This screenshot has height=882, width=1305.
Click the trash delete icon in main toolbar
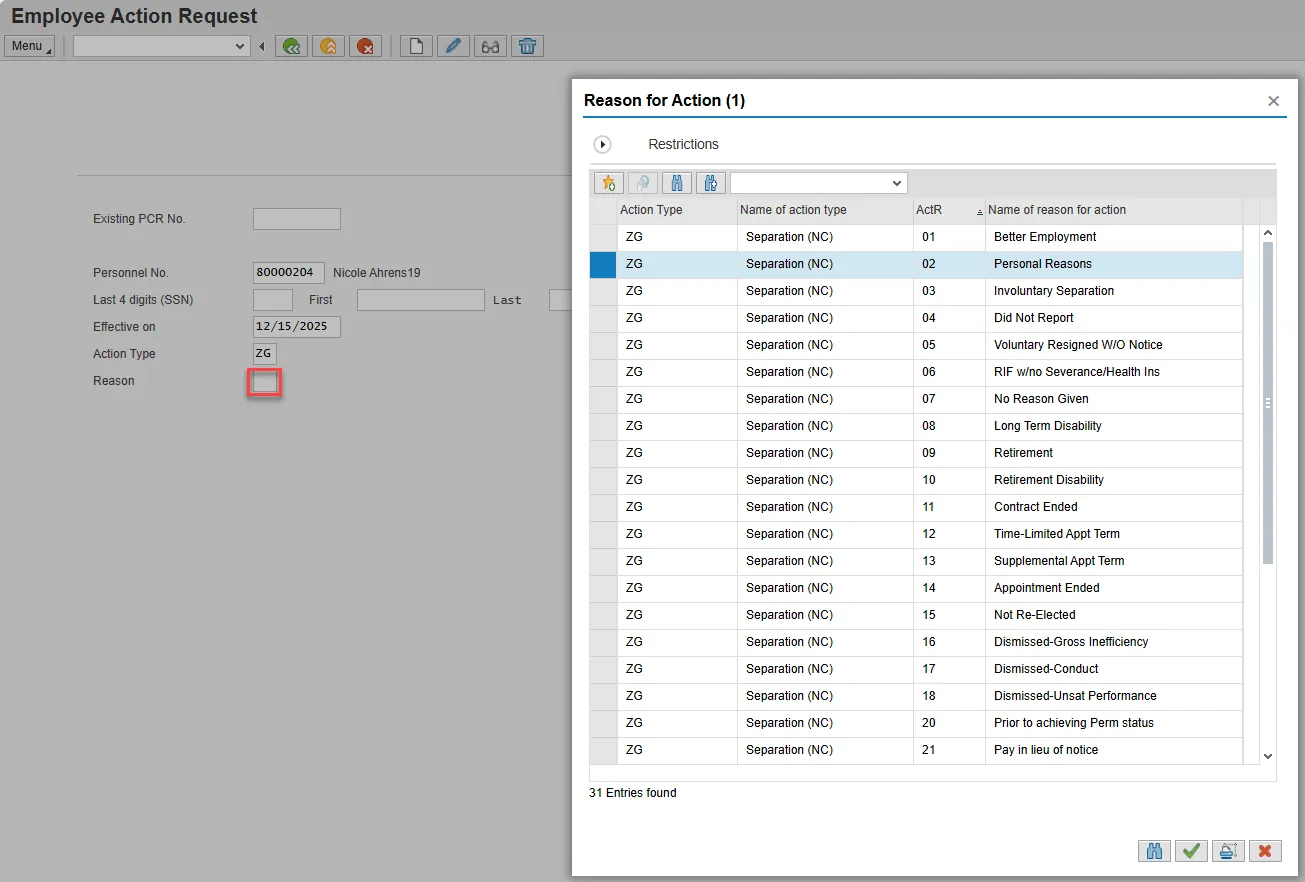coord(527,46)
